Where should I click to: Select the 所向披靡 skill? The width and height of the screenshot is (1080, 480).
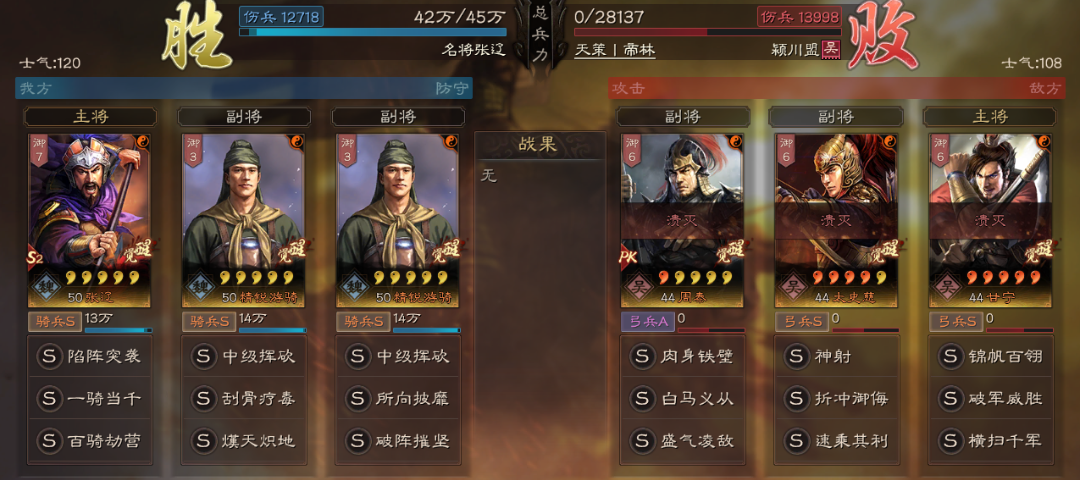pos(397,398)
